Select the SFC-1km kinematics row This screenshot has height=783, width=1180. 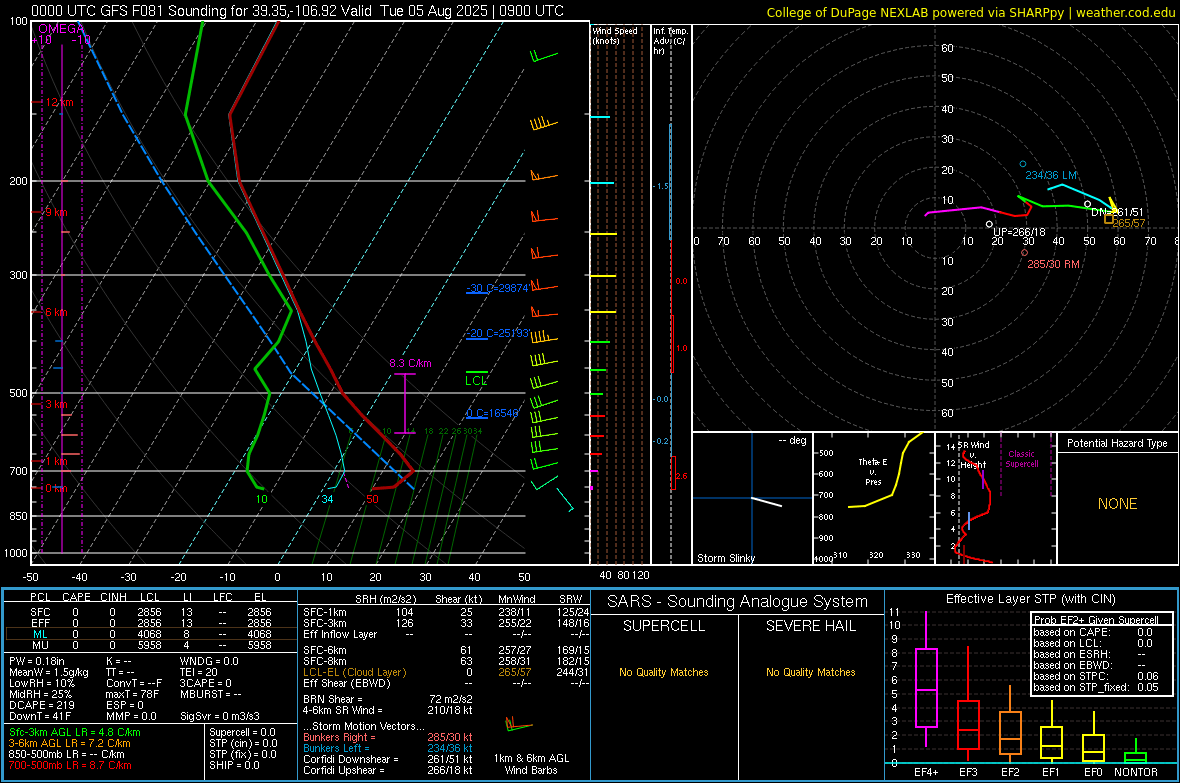coord(446,612)
